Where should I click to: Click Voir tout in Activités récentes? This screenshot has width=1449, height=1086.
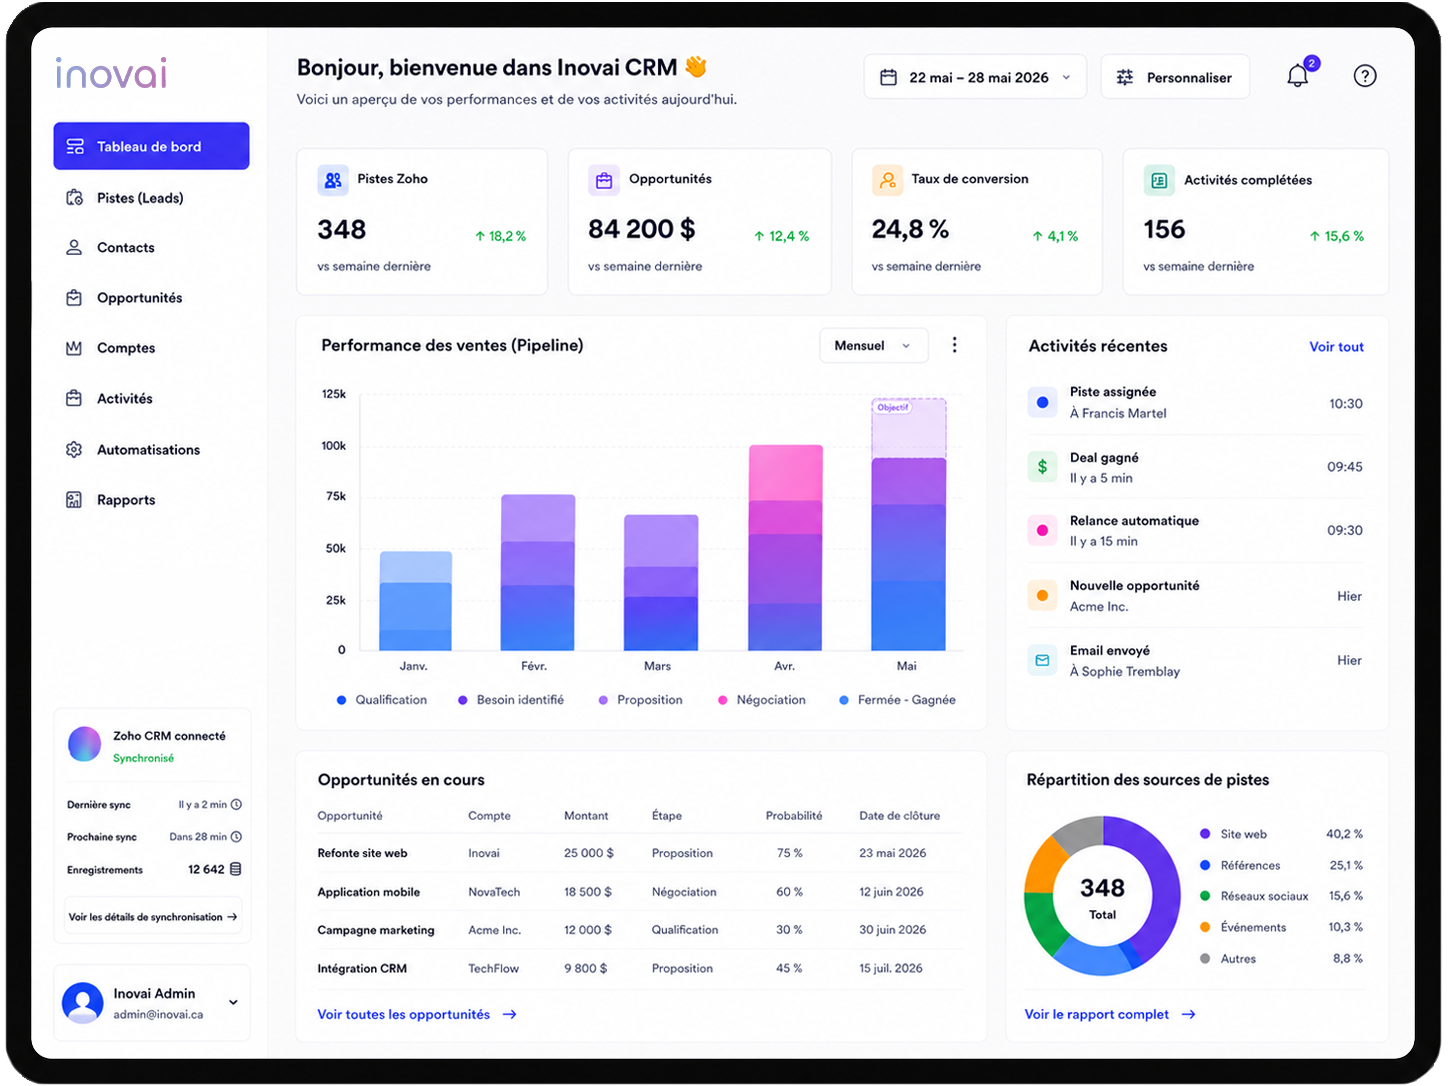(x=1336, y=347)
